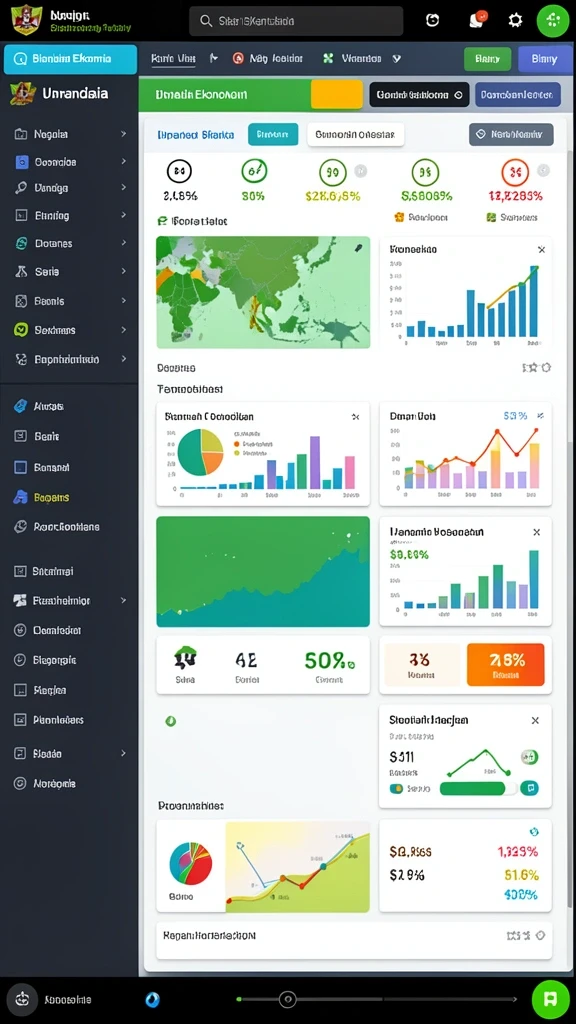
Task: Open notifications icon with red badge
Action: [x=478, y=19]
